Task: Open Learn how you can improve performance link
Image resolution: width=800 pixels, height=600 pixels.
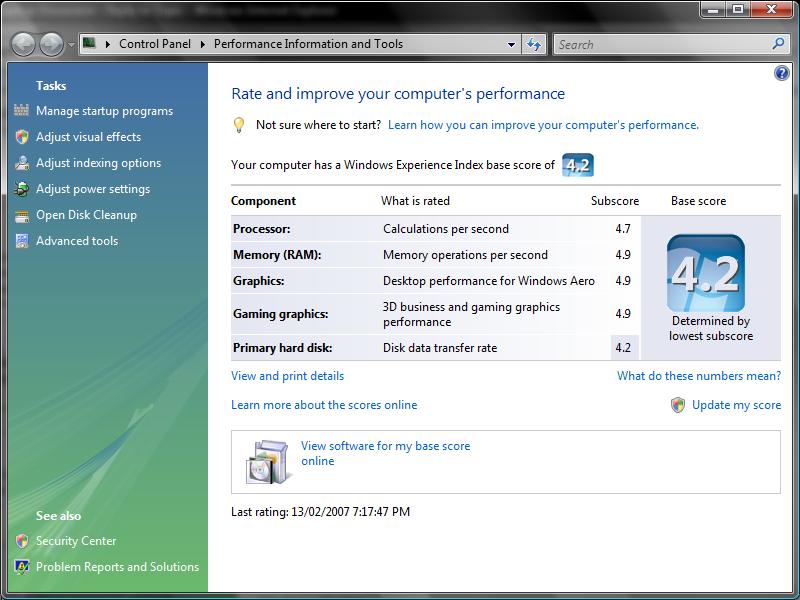Action: pos(543,125)
